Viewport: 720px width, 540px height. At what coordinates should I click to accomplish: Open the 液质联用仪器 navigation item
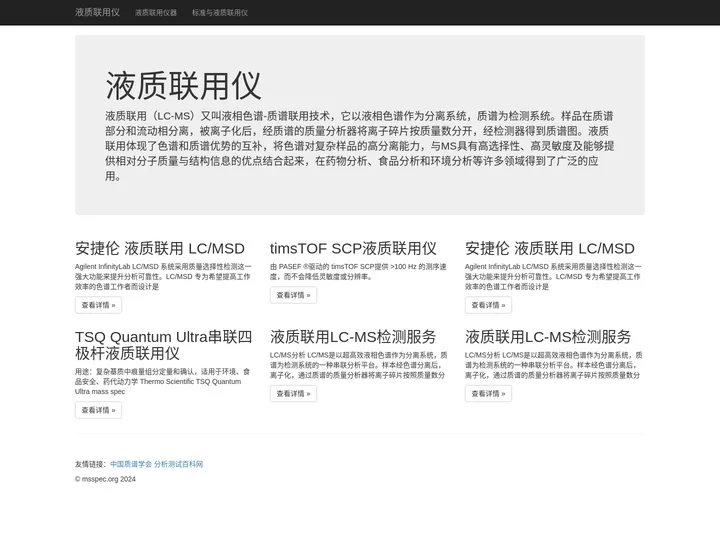(x=156, y=13)
